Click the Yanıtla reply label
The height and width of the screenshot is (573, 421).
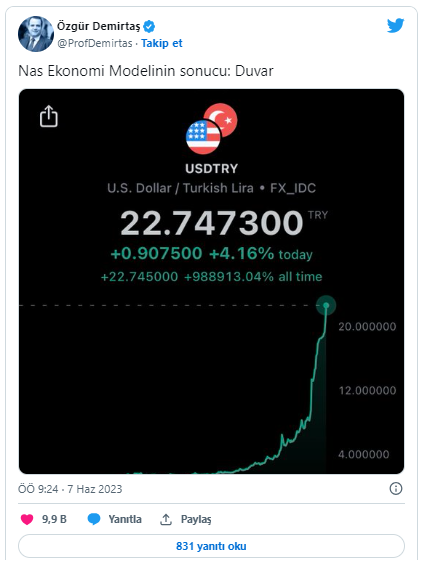(x=125, y=519)
